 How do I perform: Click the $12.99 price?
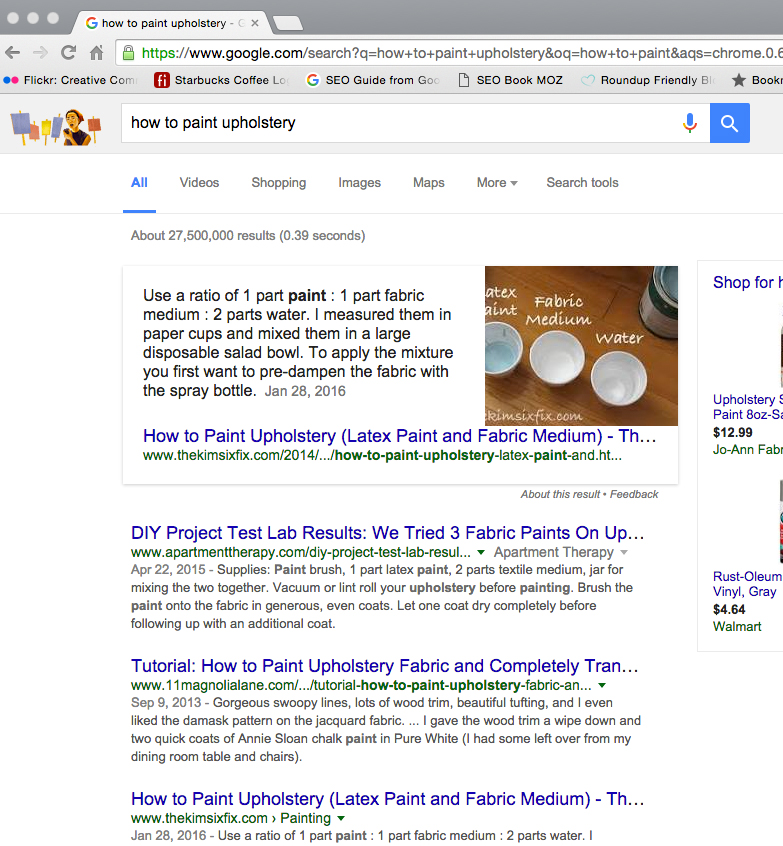coord(732,433)
